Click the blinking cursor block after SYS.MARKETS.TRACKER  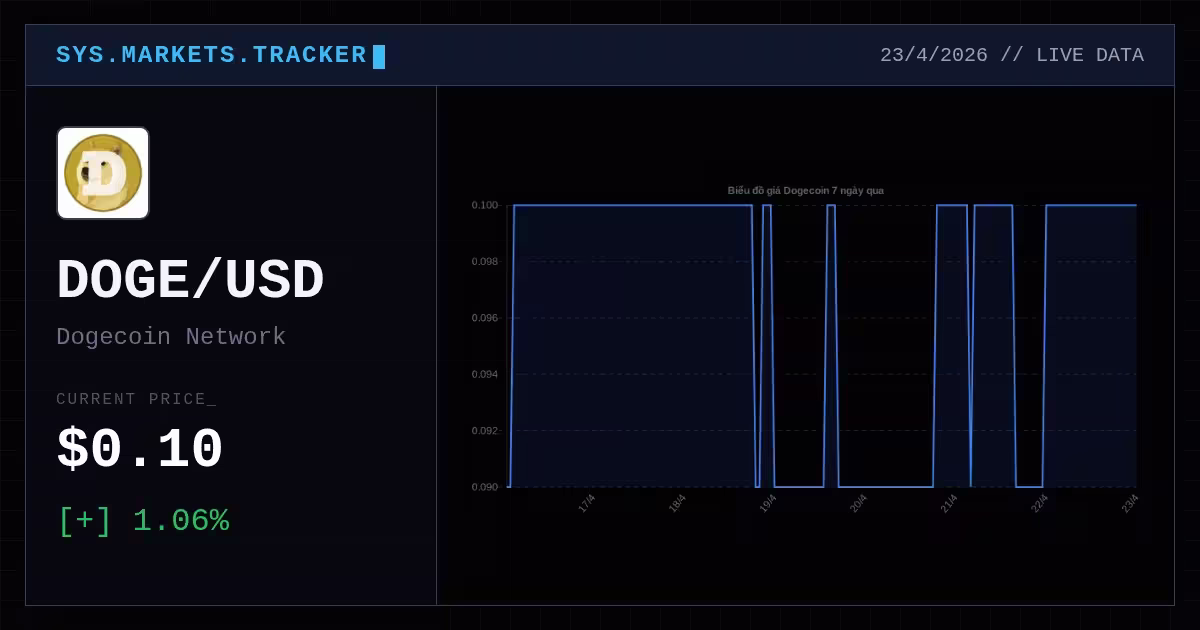point(379,56)
